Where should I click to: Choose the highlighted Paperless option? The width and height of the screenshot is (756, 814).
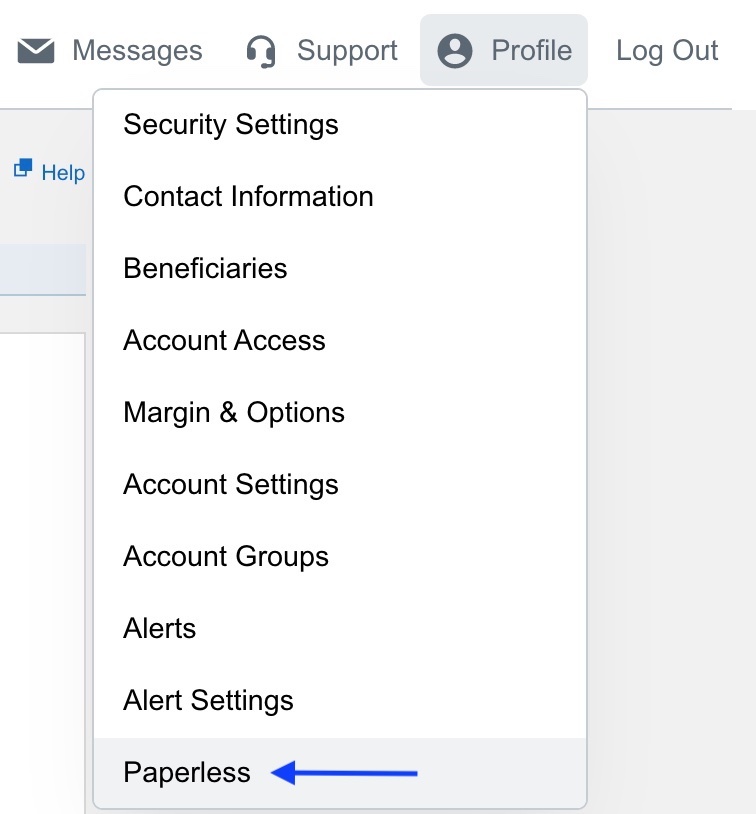coord(187,773)
